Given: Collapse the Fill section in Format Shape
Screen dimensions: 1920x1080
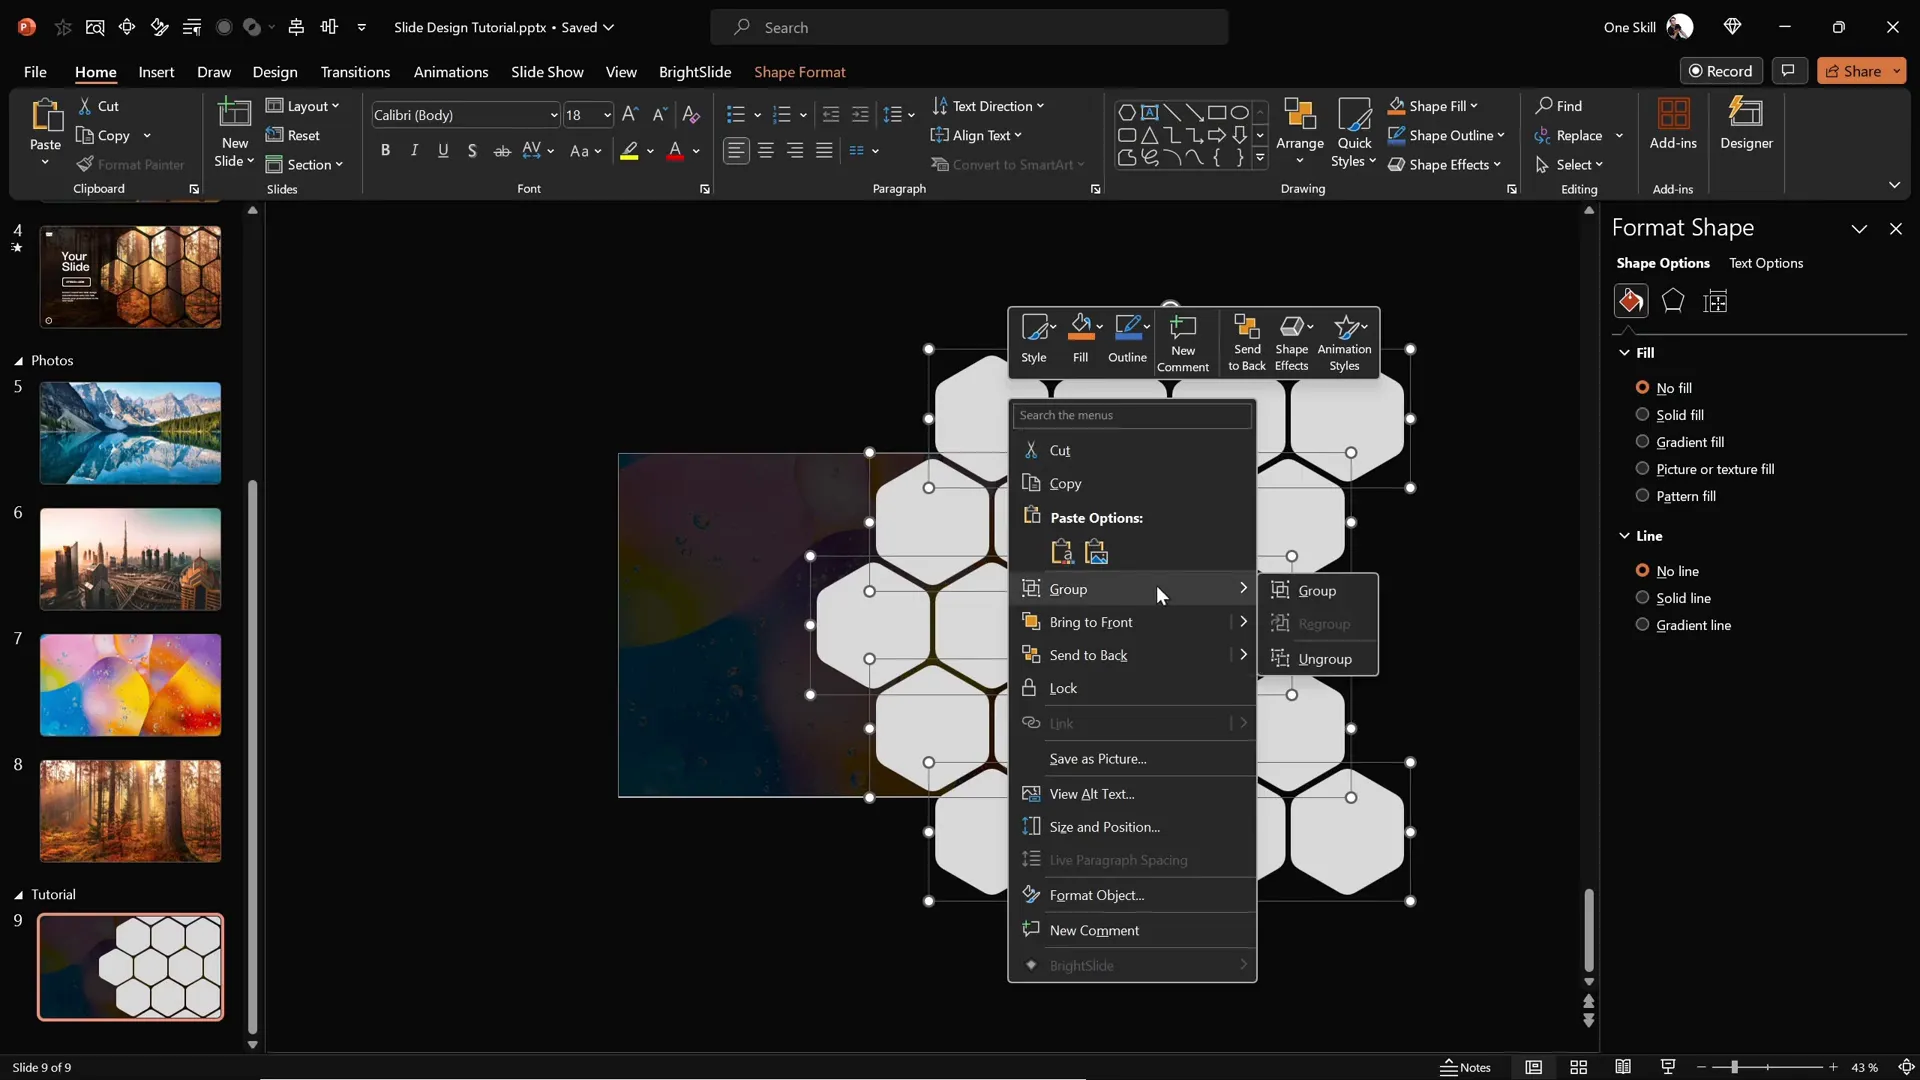Looking at the screenshot, I should tap(1624, 352).
